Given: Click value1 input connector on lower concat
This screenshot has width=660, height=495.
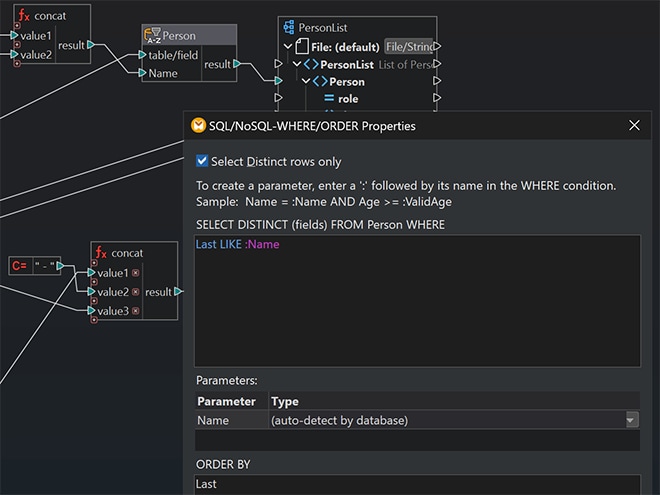Looking at the screenshot, I should (x=91, y=273).
